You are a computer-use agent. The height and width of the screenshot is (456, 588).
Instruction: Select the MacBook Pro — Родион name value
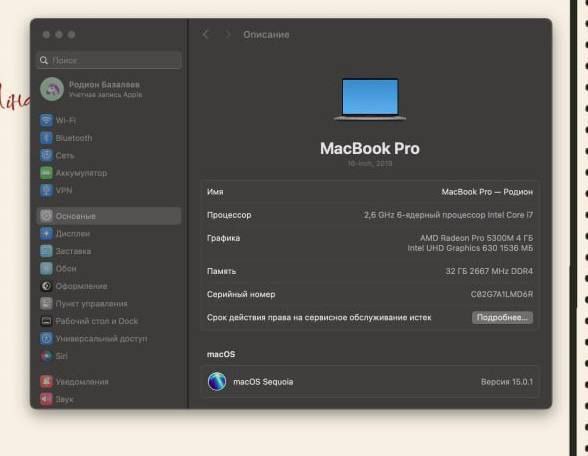point(487,192)
